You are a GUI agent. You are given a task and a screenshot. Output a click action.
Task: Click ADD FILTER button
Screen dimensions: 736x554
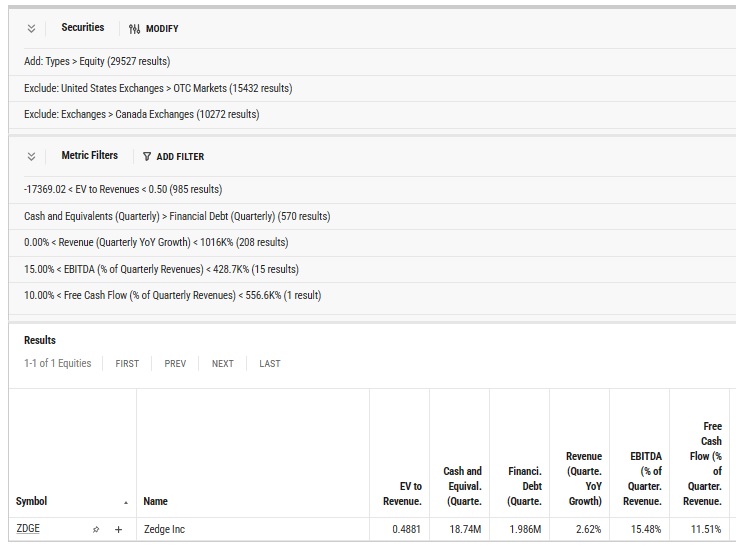[x=173, y=156]
